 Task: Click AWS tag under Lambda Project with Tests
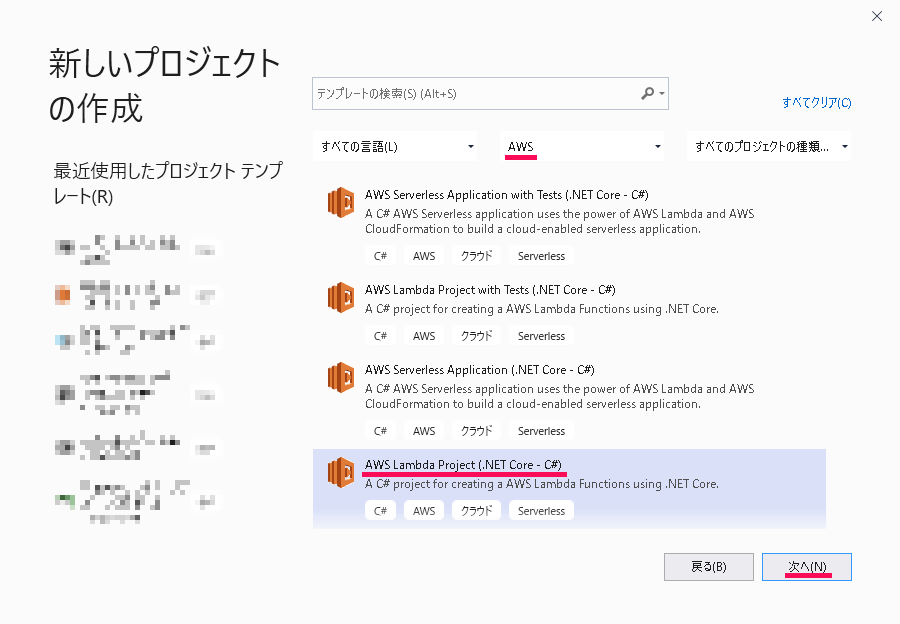click(424, 336)
